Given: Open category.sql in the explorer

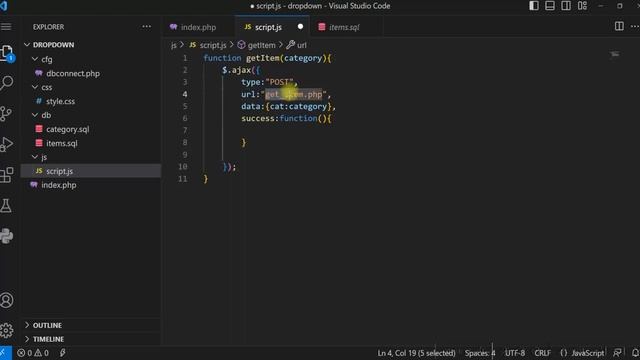Looking at the screenshot, I should [x=91, y=129].
